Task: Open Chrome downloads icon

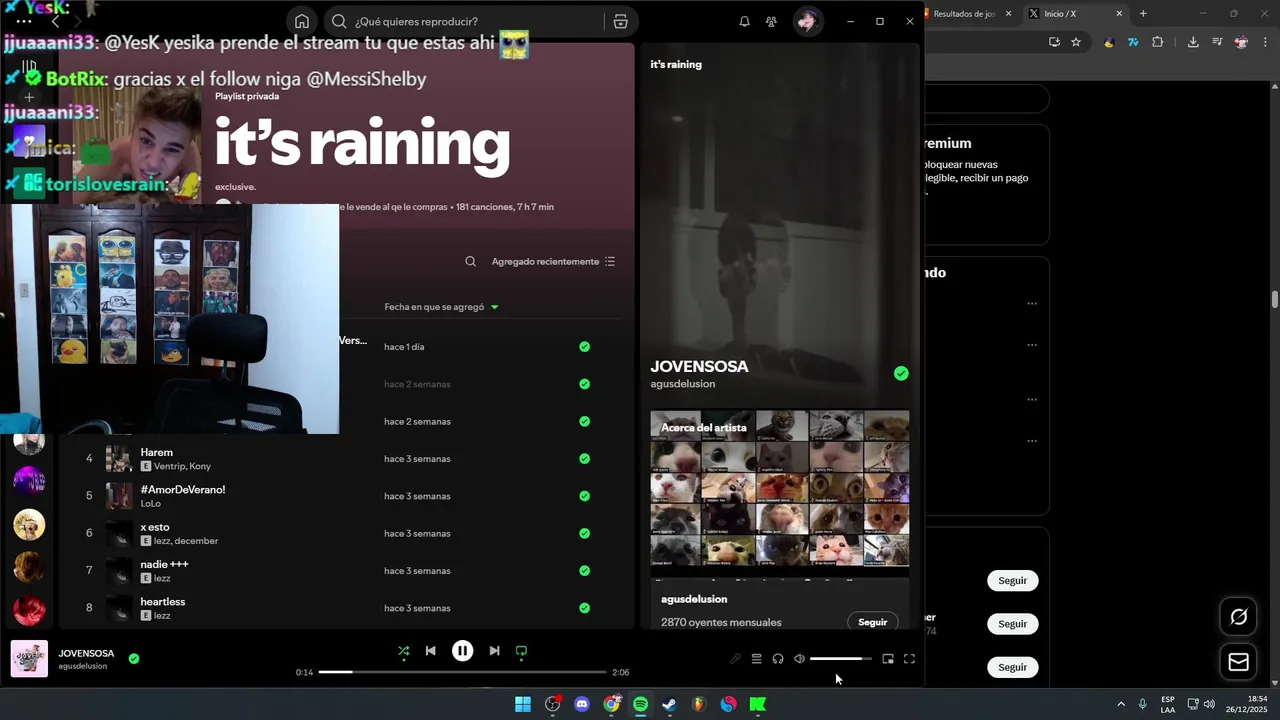Action: click(x=1193, y=42)
